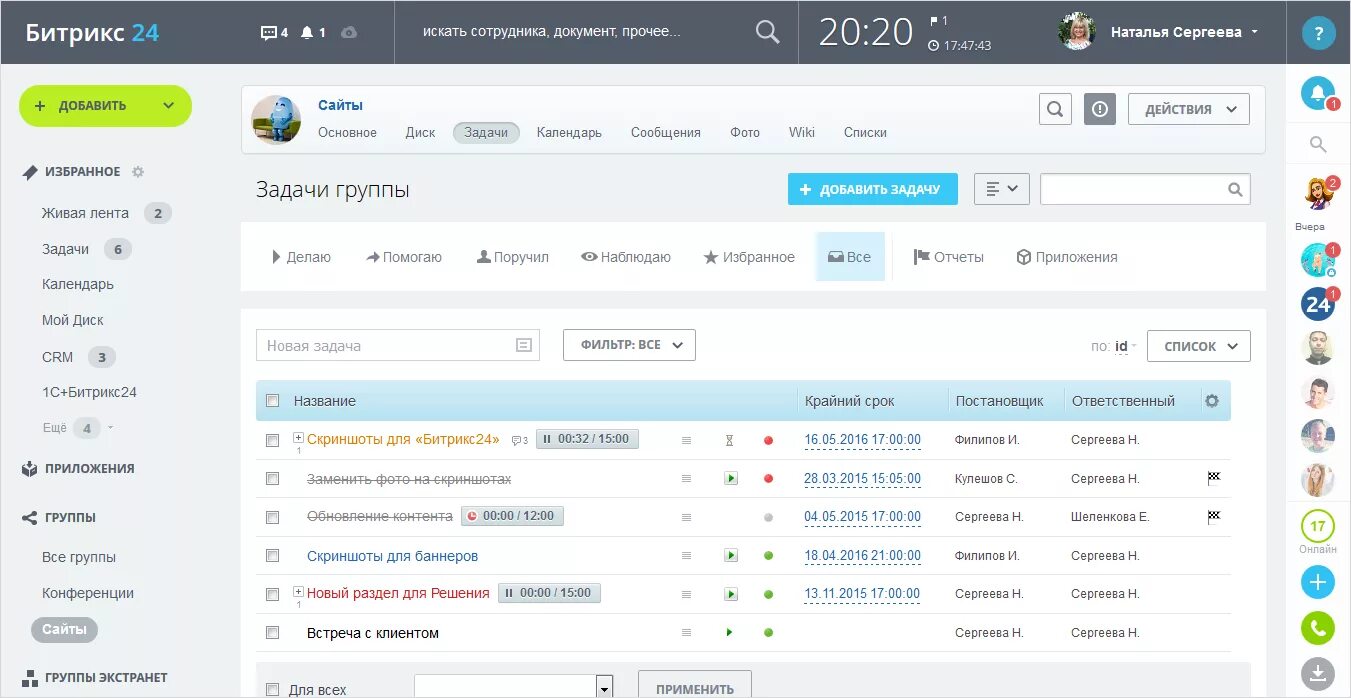Image resolution: width=1351 pixels, height=698 pixels.
Task: Click finish flag of Заменить фото row
Action: click(x=1214, y=478)
